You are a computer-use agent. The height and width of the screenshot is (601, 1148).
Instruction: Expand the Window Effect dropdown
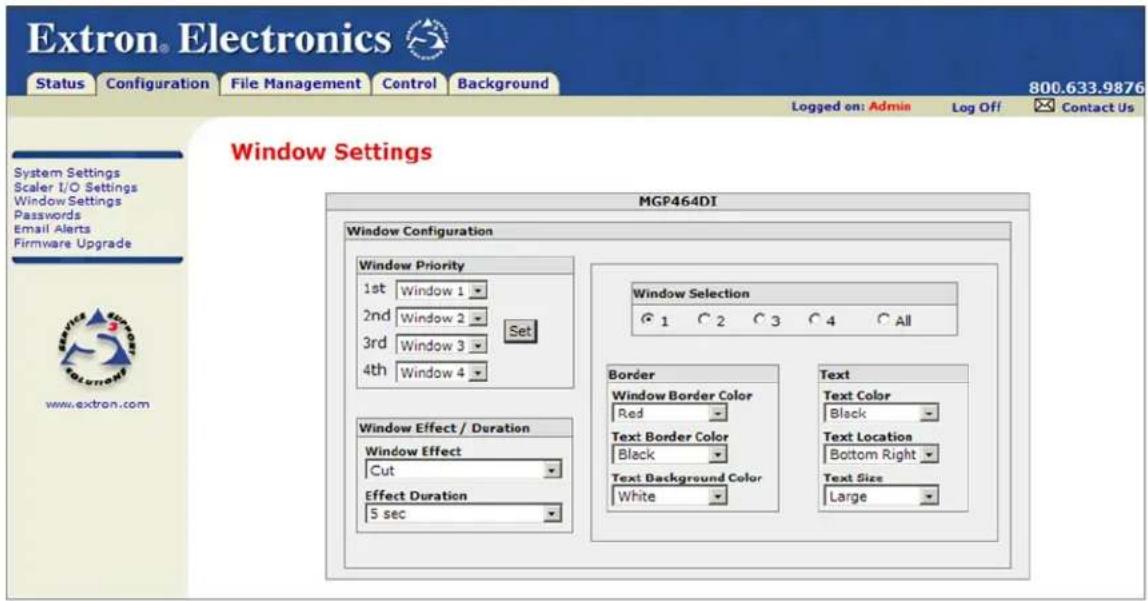coord(463,470)
